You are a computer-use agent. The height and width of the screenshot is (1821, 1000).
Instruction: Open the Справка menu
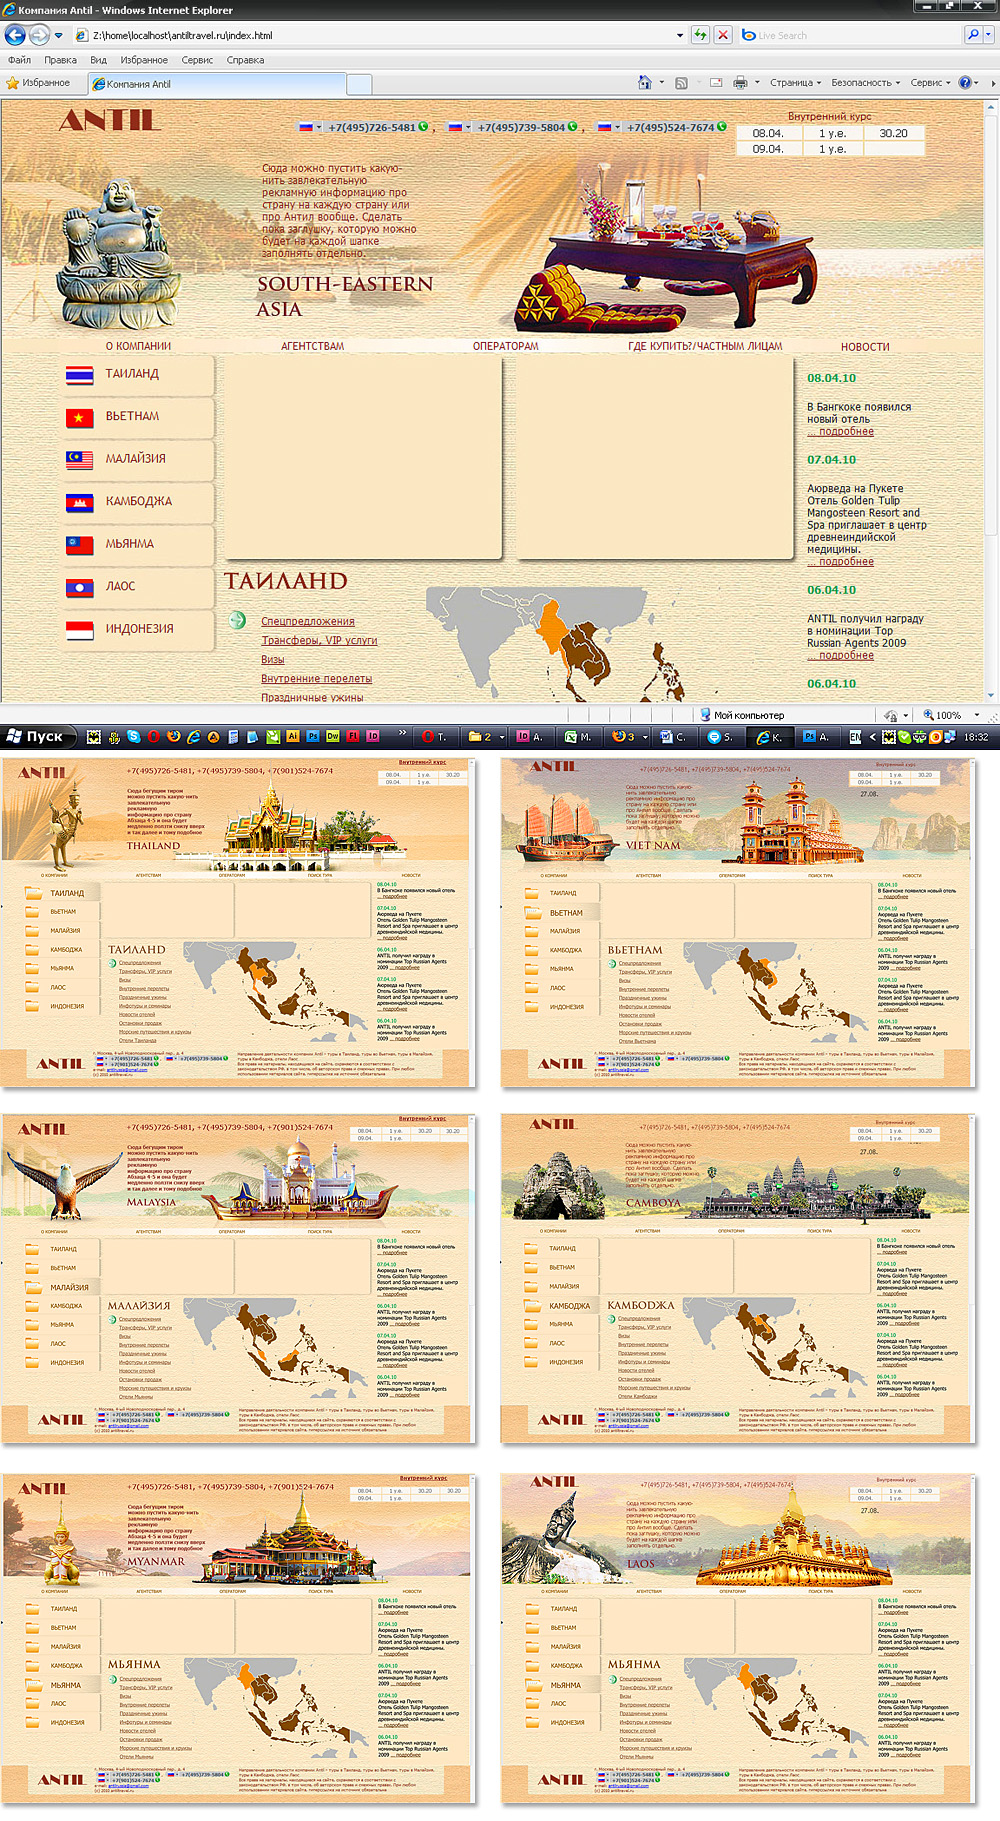(245, 60)
